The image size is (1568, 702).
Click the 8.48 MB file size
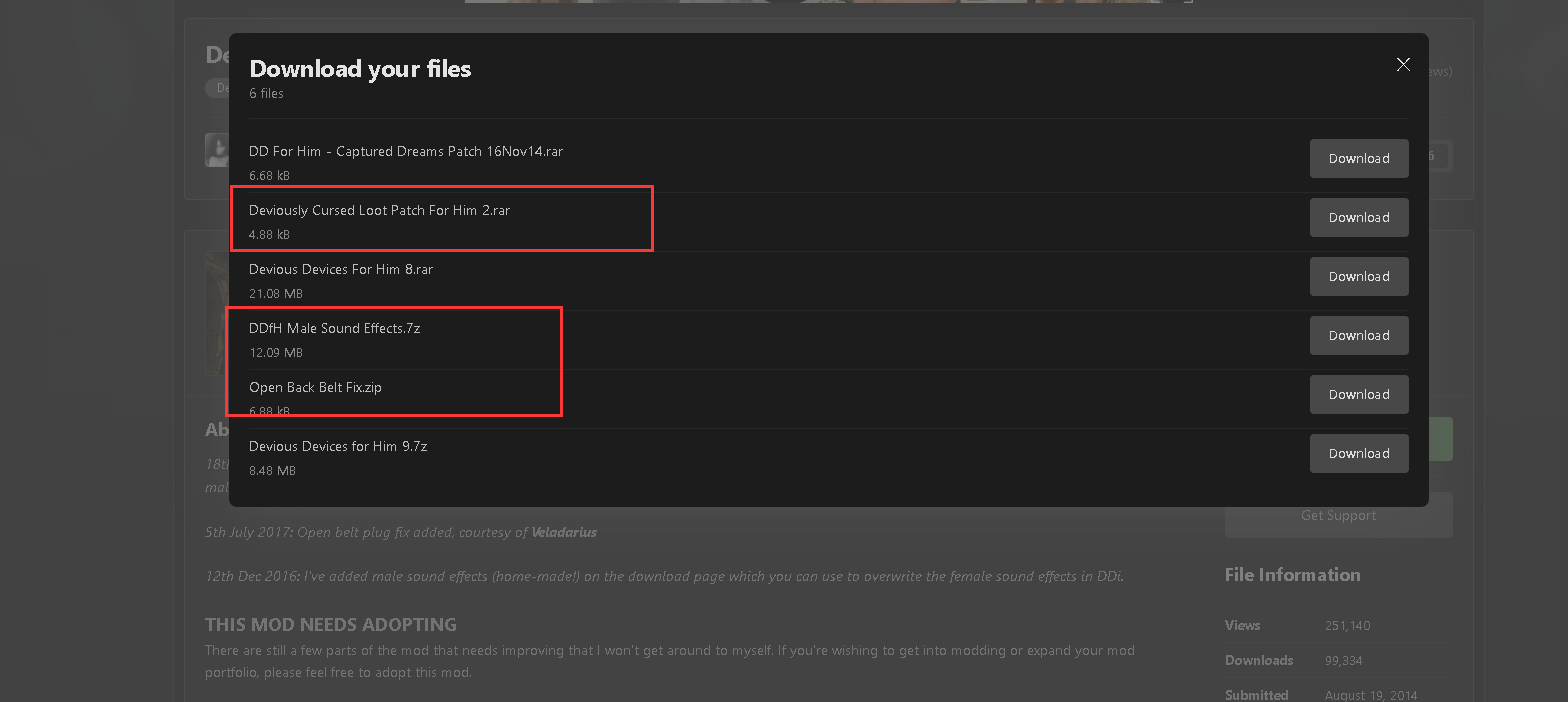[x=272, y=471]
